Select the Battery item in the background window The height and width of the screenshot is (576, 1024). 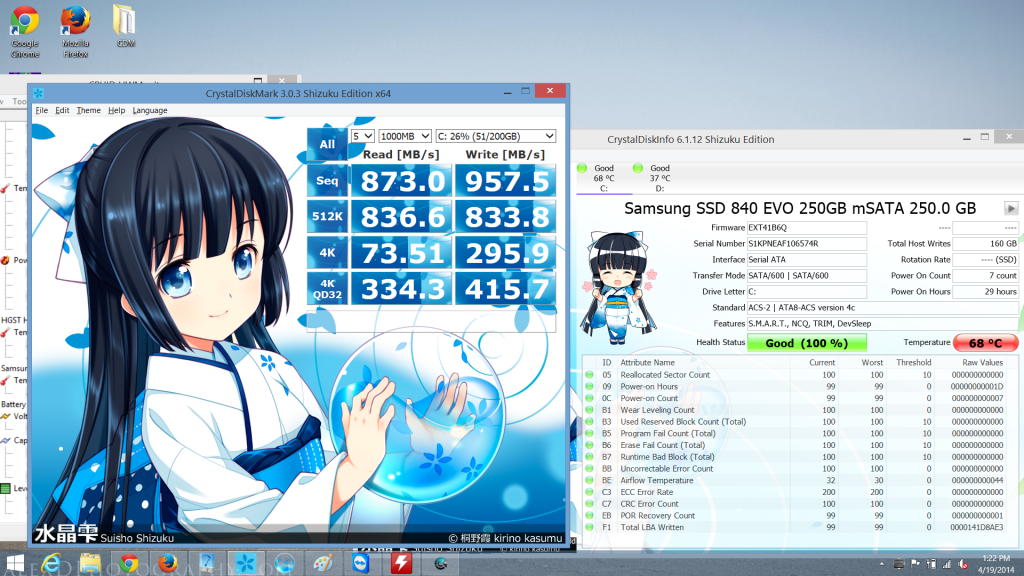(13, 404)
